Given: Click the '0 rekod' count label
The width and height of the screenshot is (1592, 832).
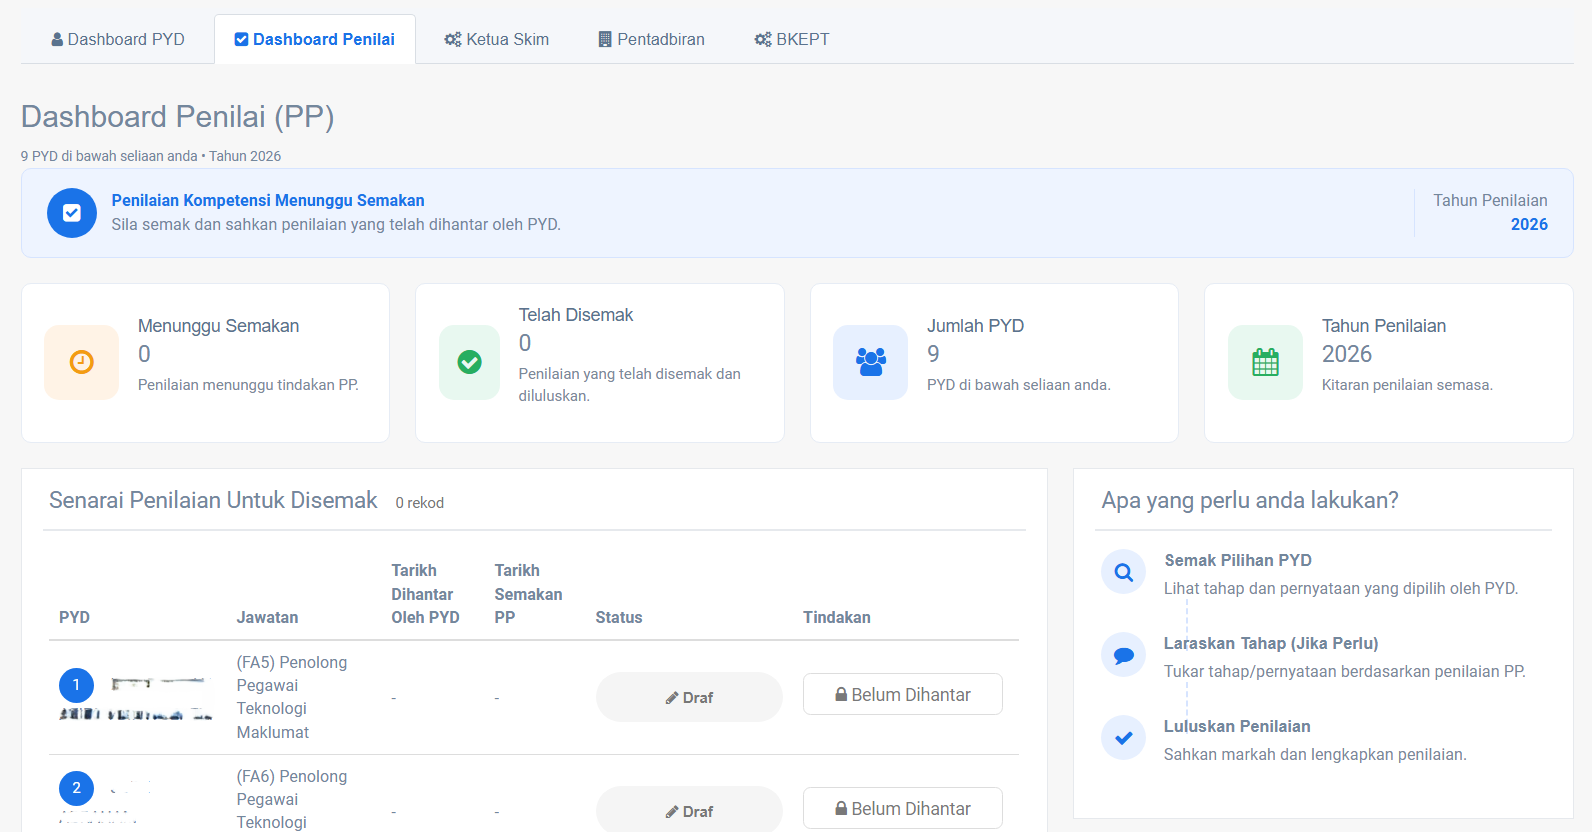Looking at the screenshot, I should [x=420, y=503].
